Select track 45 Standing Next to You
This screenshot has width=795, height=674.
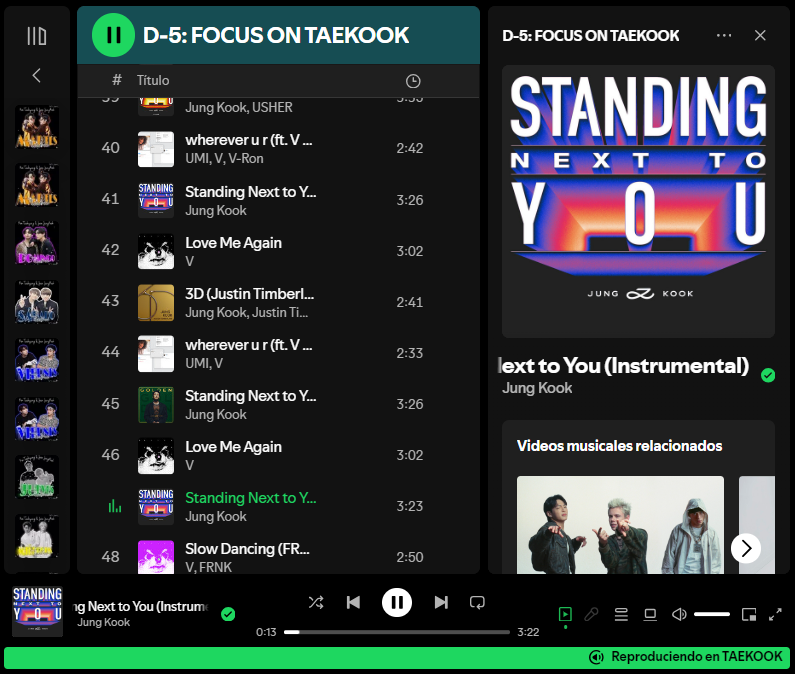pyautogui.click(x=278, y=404)
